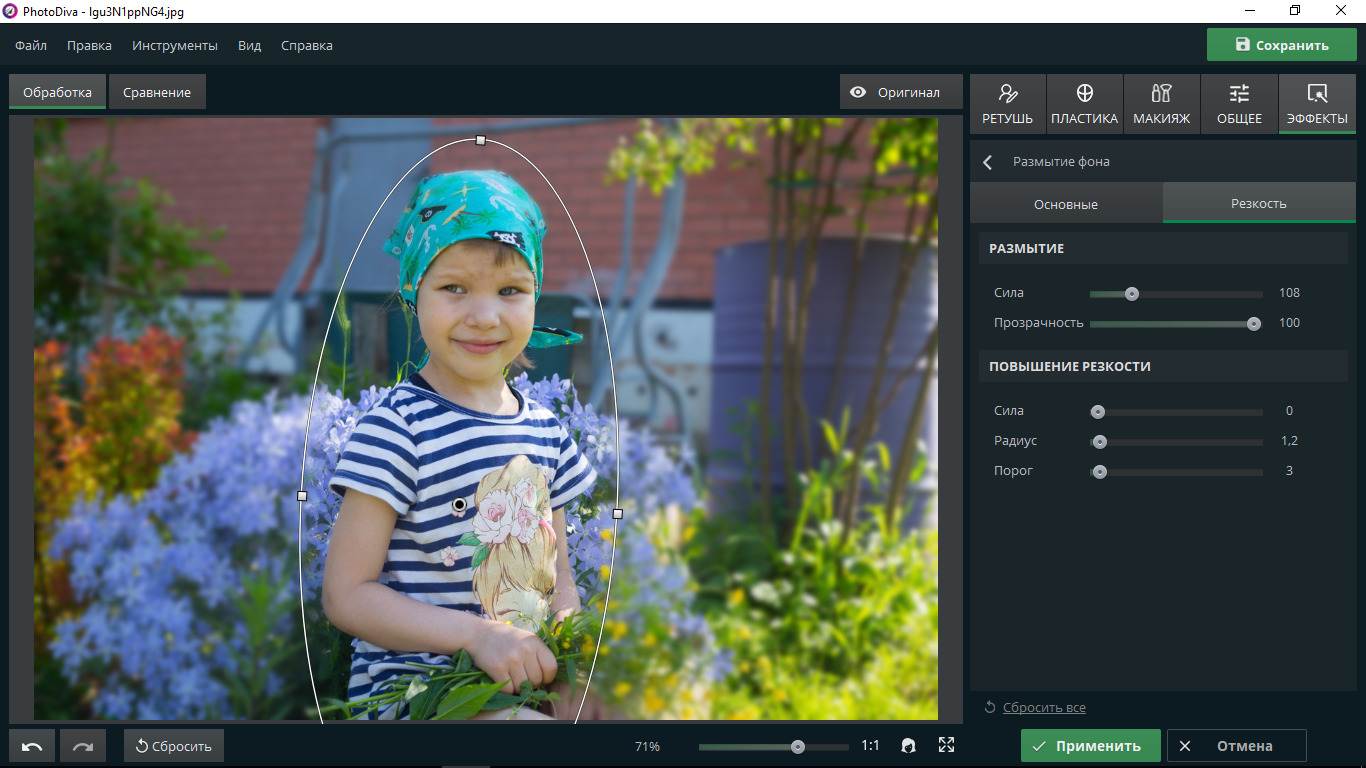Image resolution: width=1366 pixels, height=768 pixels.
Task: Toggle the Оригинал original view
Action: pyautogui.click(x=896, y=92)
